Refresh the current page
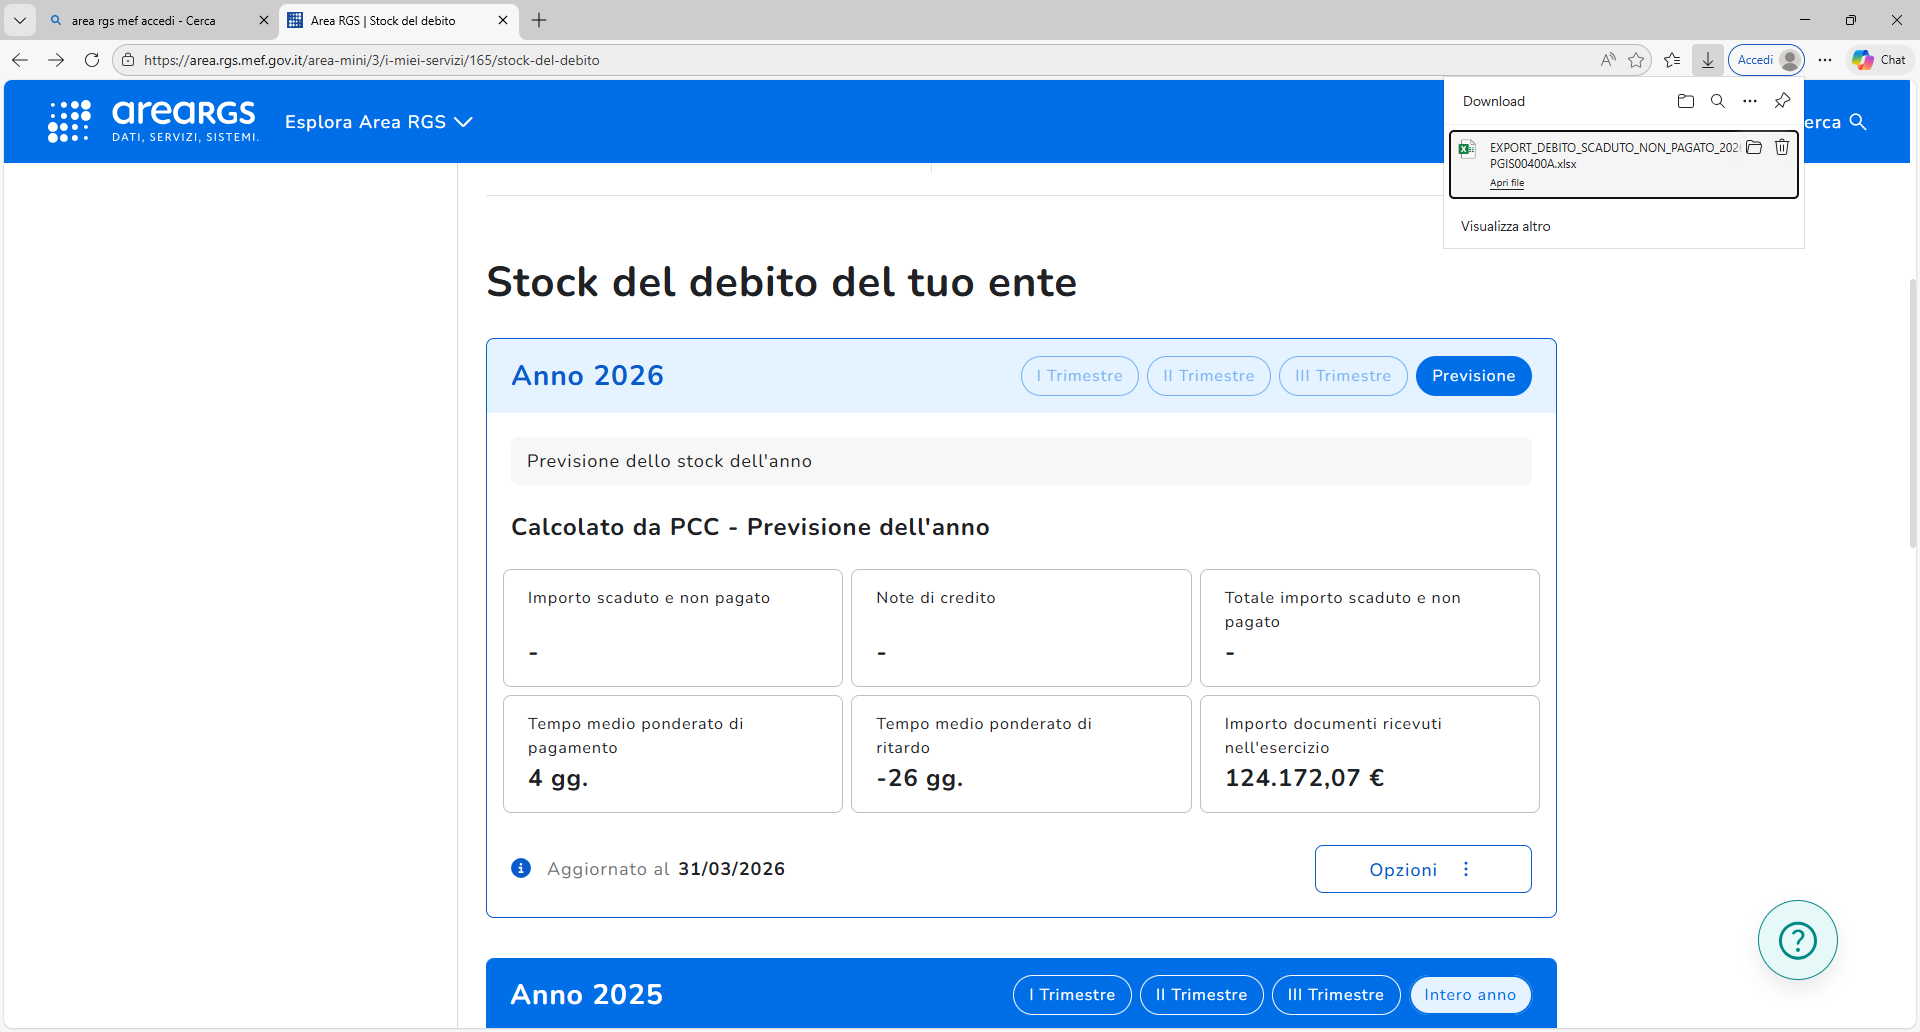 point(92,60)
